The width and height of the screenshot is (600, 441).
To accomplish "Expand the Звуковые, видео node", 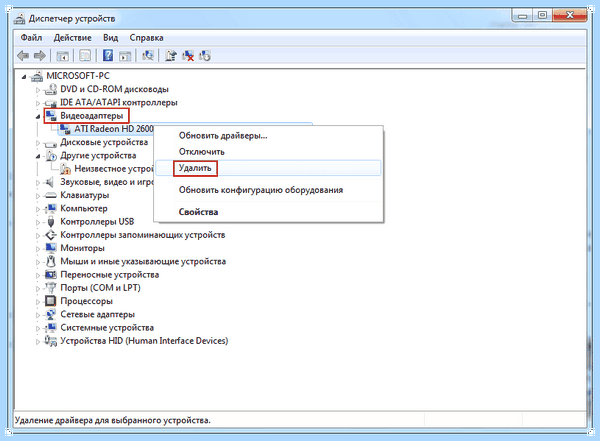I will (38, 183).
